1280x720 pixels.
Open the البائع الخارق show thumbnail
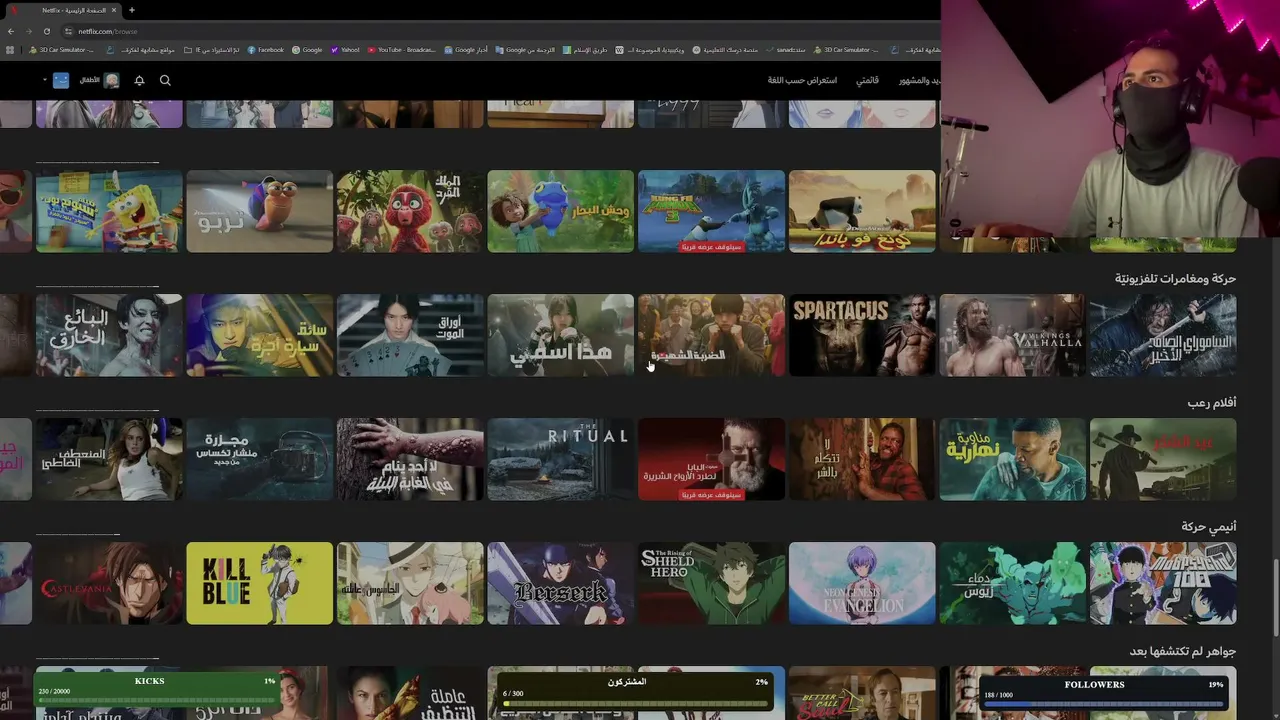(109, 335)
